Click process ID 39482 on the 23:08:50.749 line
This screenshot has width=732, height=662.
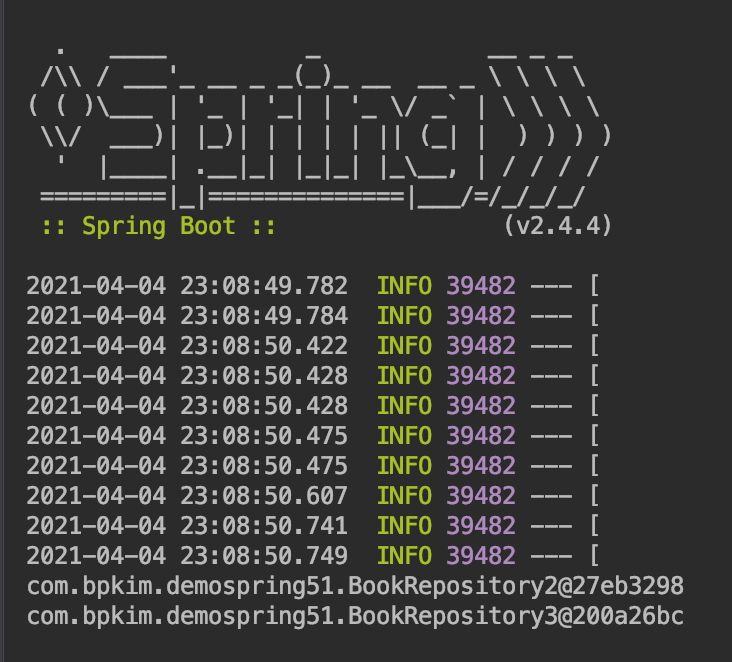click(x=481, y=556)
